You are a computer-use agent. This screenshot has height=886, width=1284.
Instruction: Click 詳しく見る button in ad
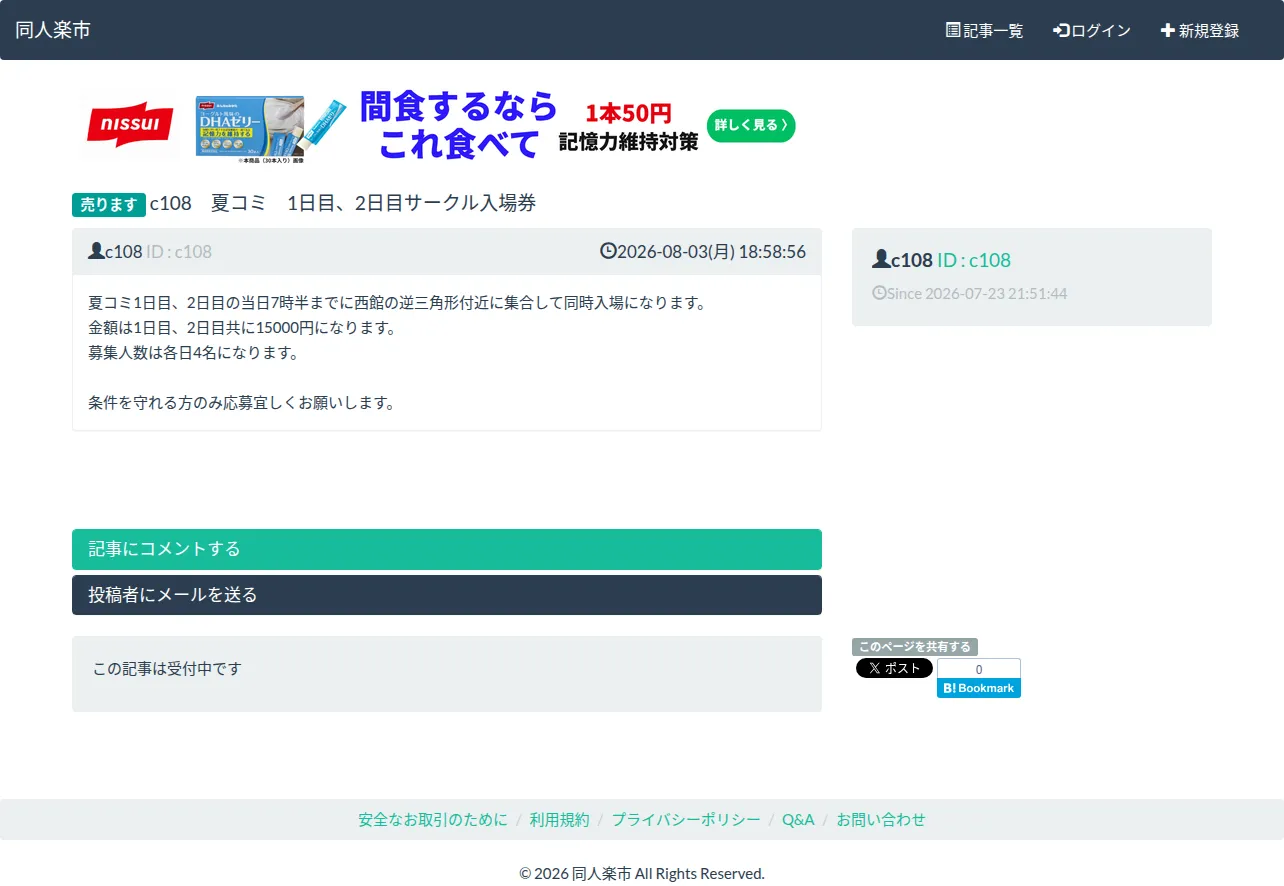(x=751, y=125)
